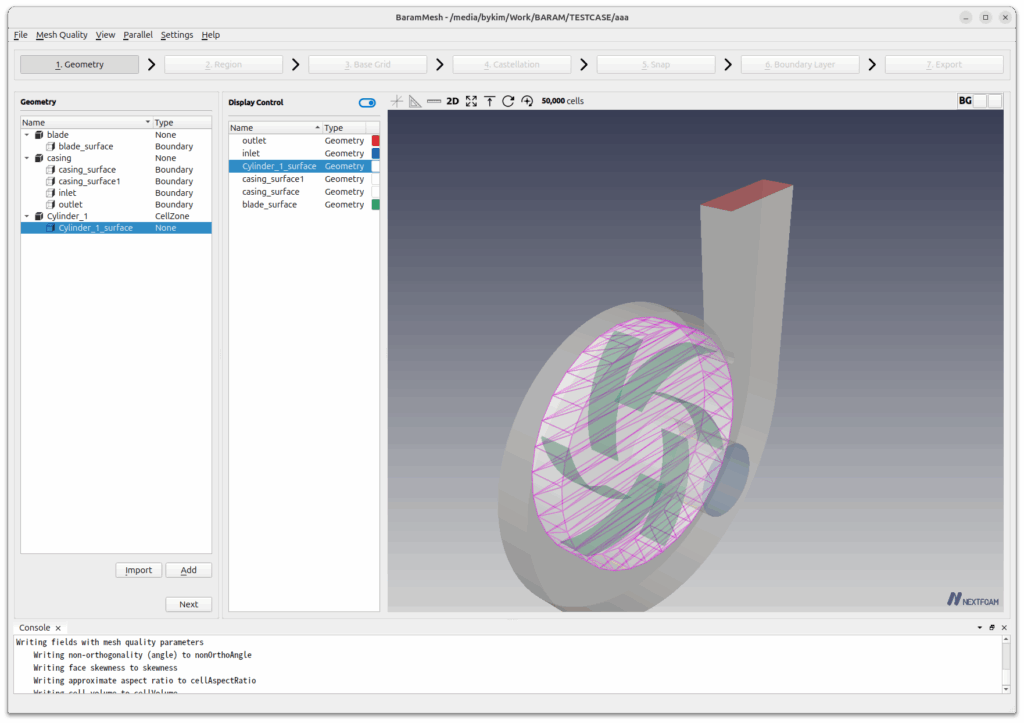Click the second background color box after BG
Viewport: 1024px width, 723px height.
click(x=995, y=101)
